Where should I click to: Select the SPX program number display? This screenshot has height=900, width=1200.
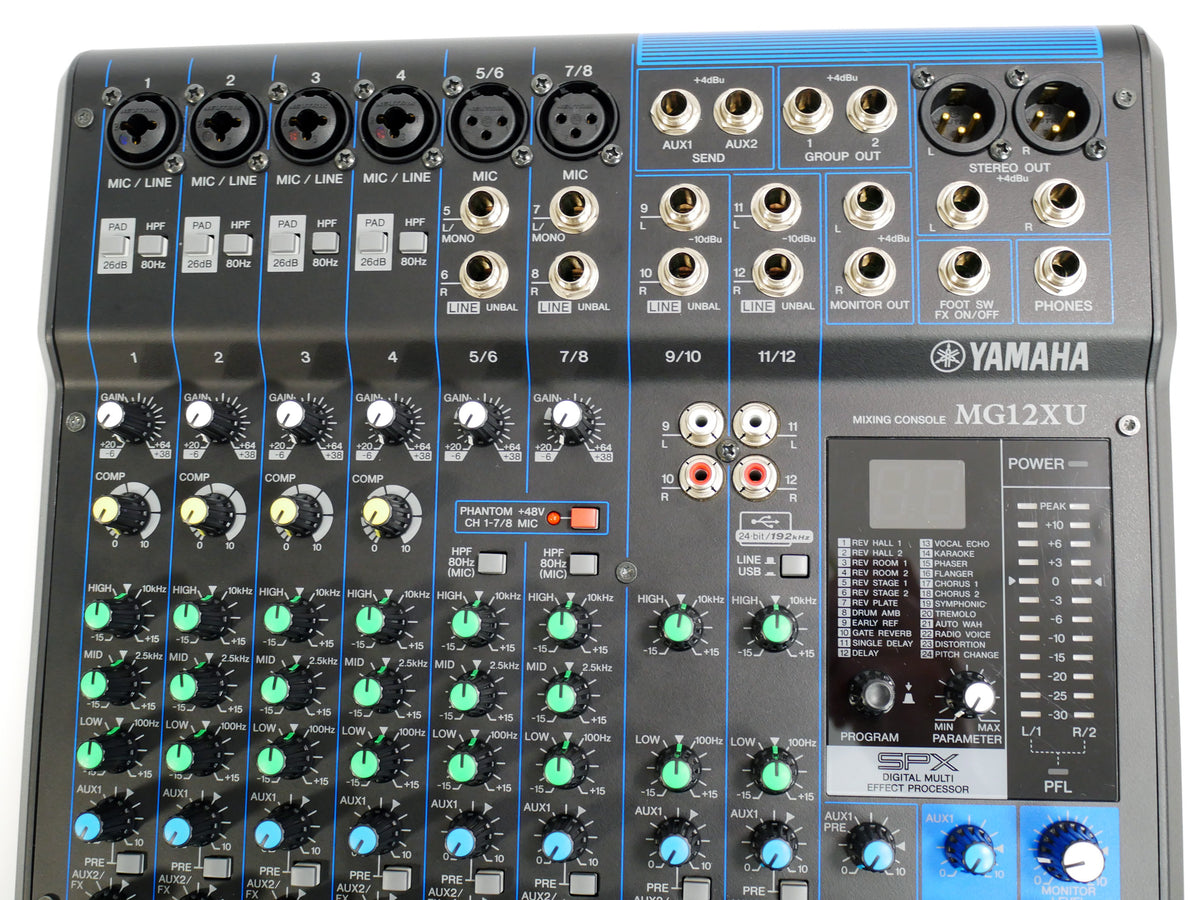(917, 494)
